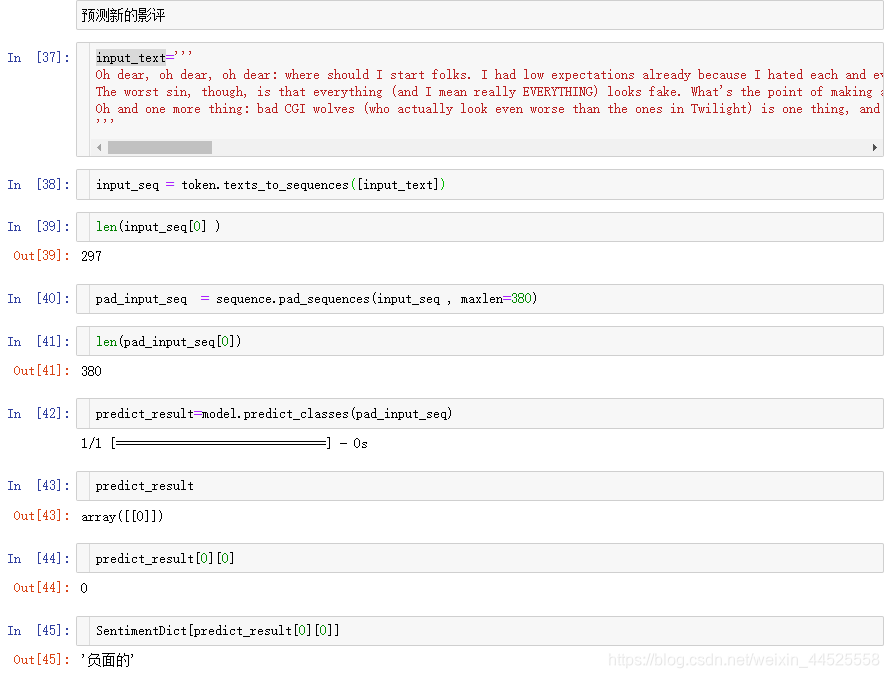Select the SentimentDict lookup cell 45
Viewport: 889px width, 678px height.
(x=480, y=630)
